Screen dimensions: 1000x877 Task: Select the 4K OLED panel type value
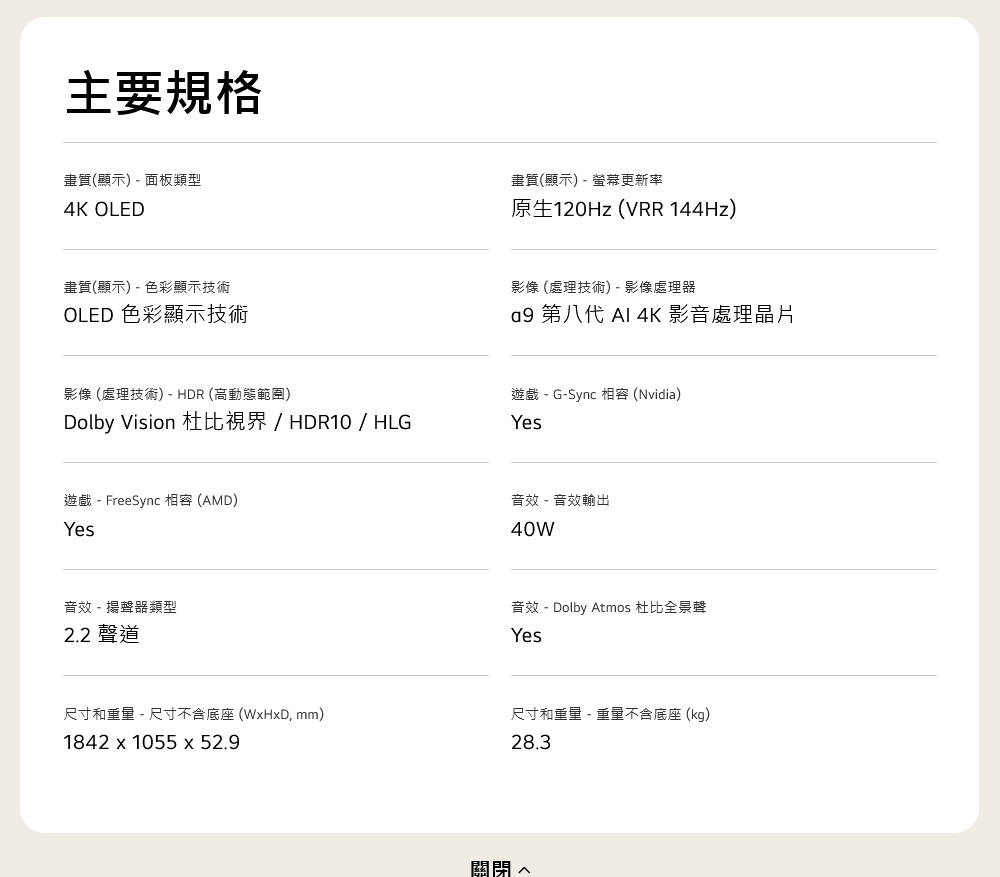104,209
